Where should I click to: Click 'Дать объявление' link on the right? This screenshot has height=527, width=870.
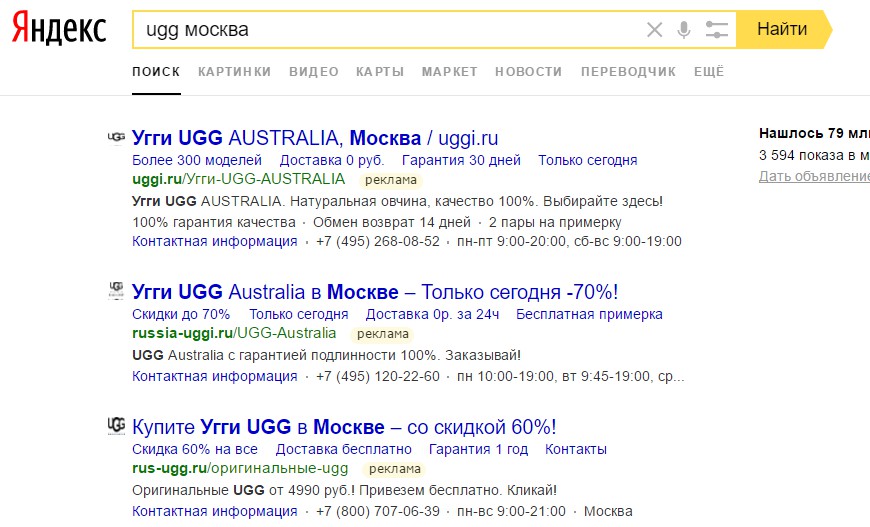click(x=814, y=176)
